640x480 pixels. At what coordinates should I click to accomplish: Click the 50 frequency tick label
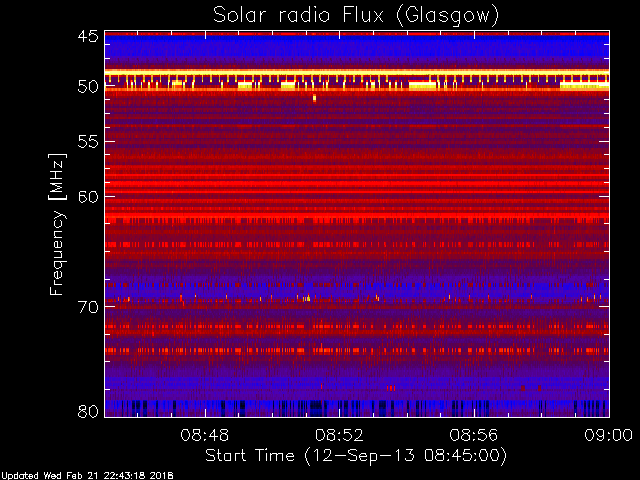click(88, 87)
